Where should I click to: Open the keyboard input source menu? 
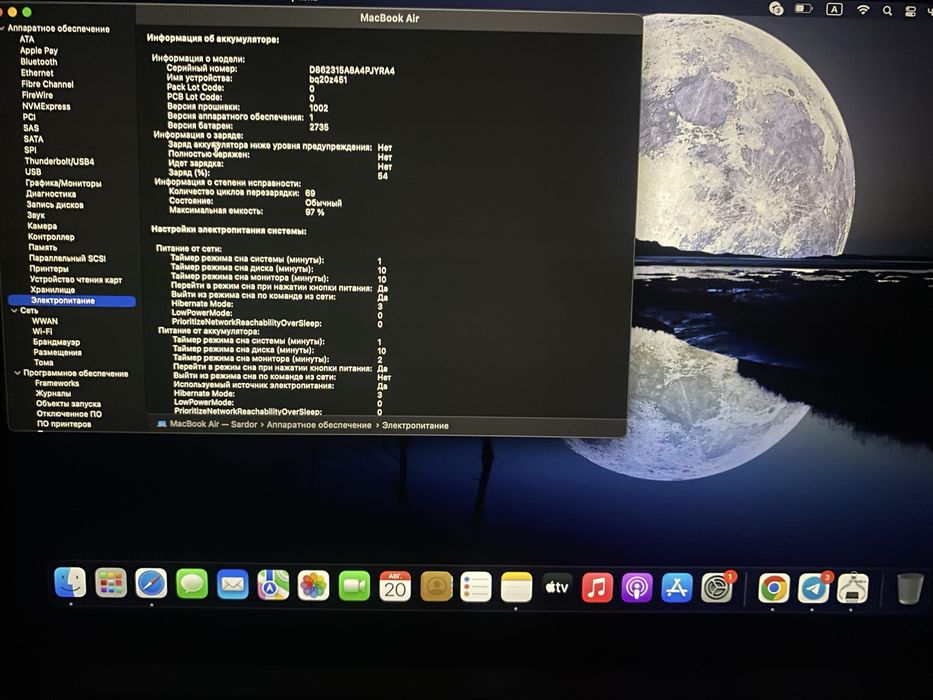(834, 9)
